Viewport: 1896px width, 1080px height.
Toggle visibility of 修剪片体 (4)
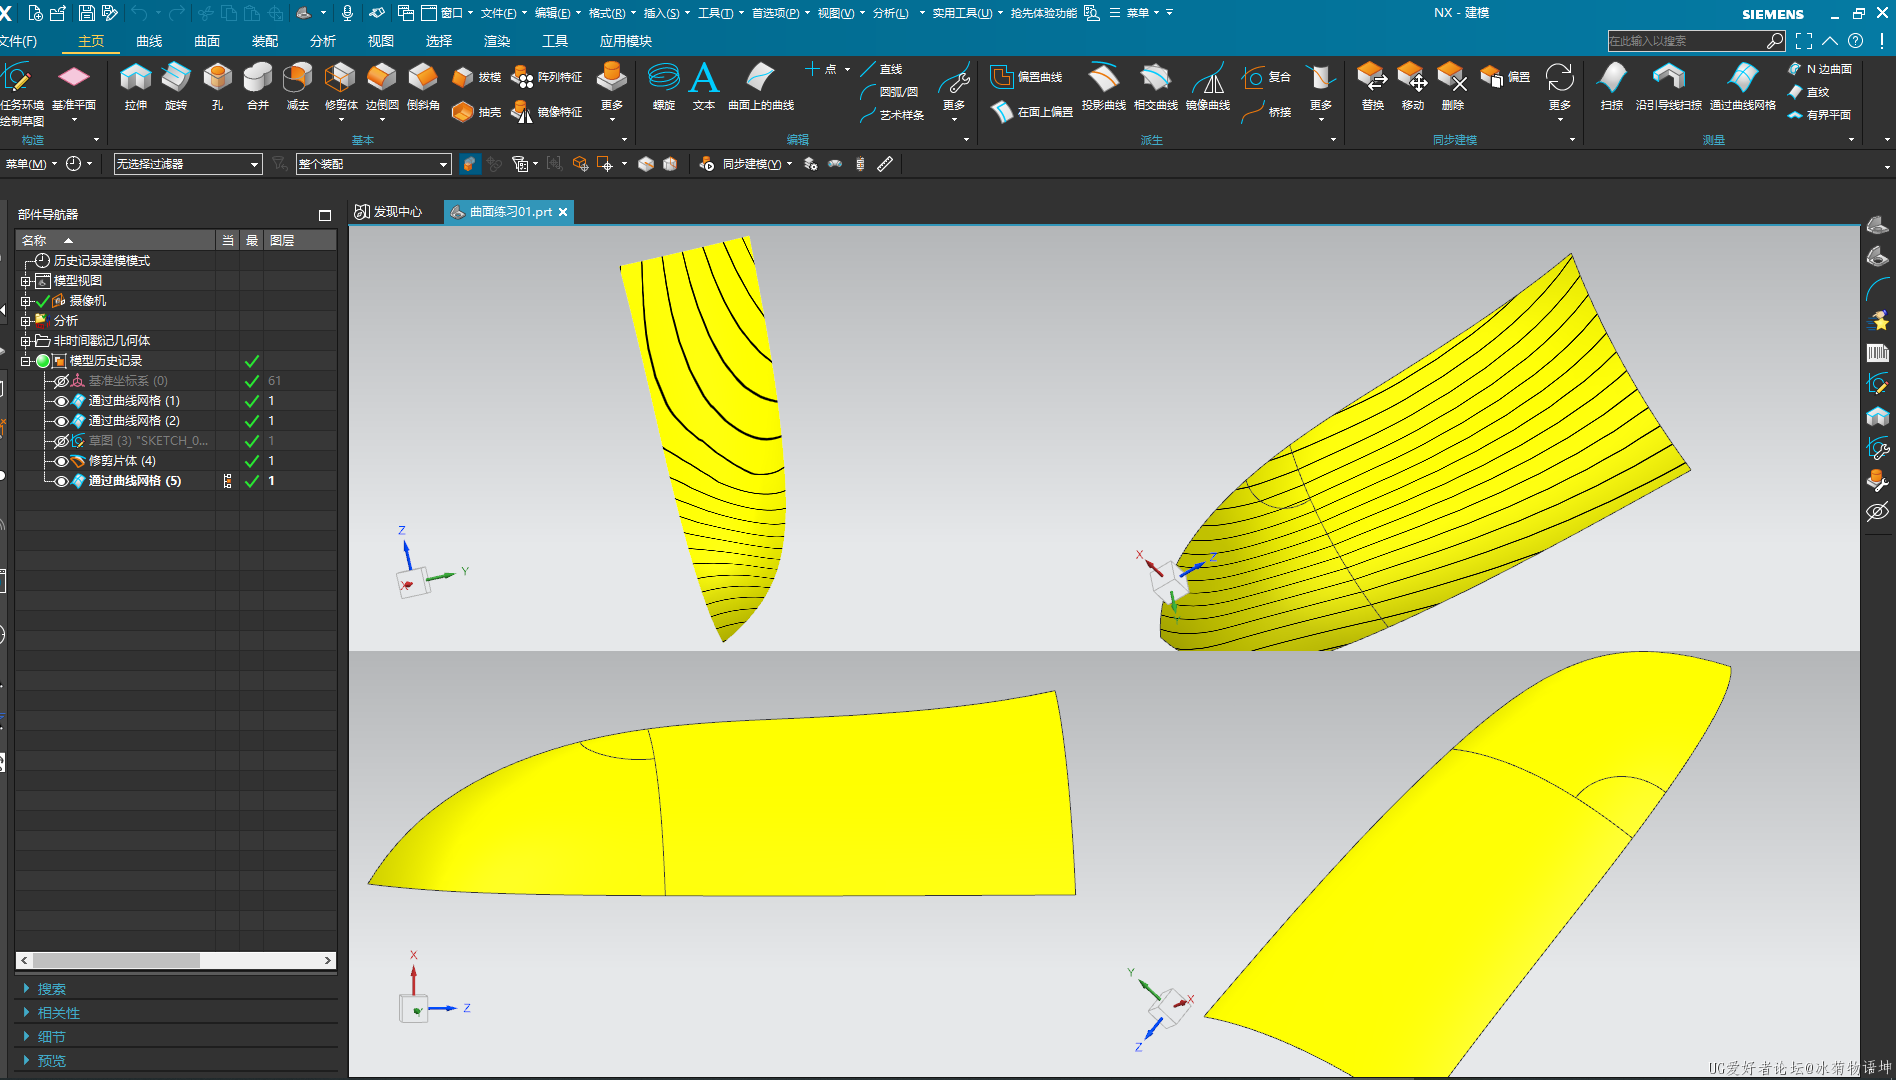coord(61,461)
